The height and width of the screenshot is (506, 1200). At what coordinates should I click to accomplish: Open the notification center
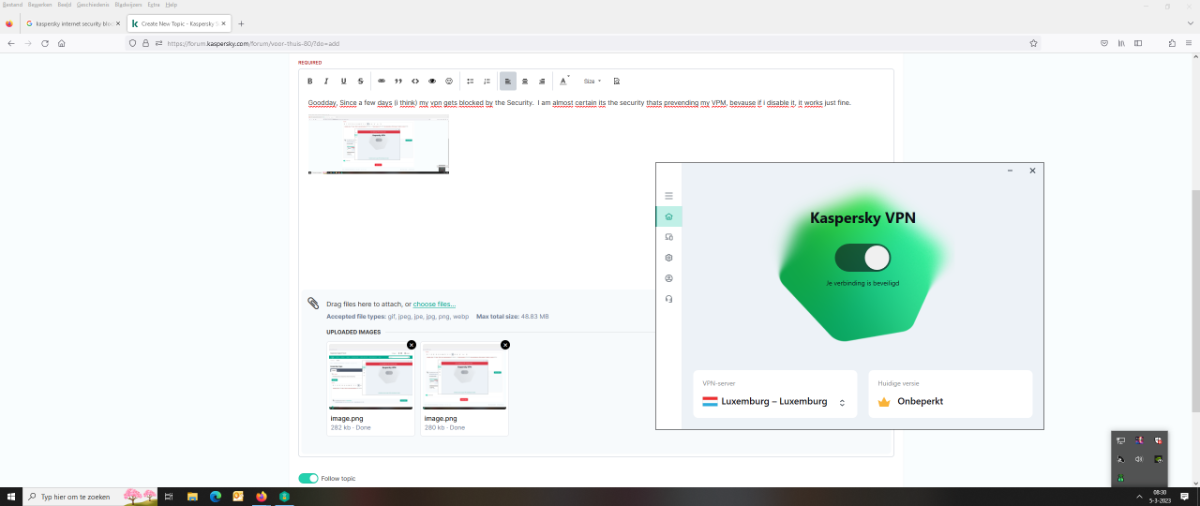click(1186, 496)
